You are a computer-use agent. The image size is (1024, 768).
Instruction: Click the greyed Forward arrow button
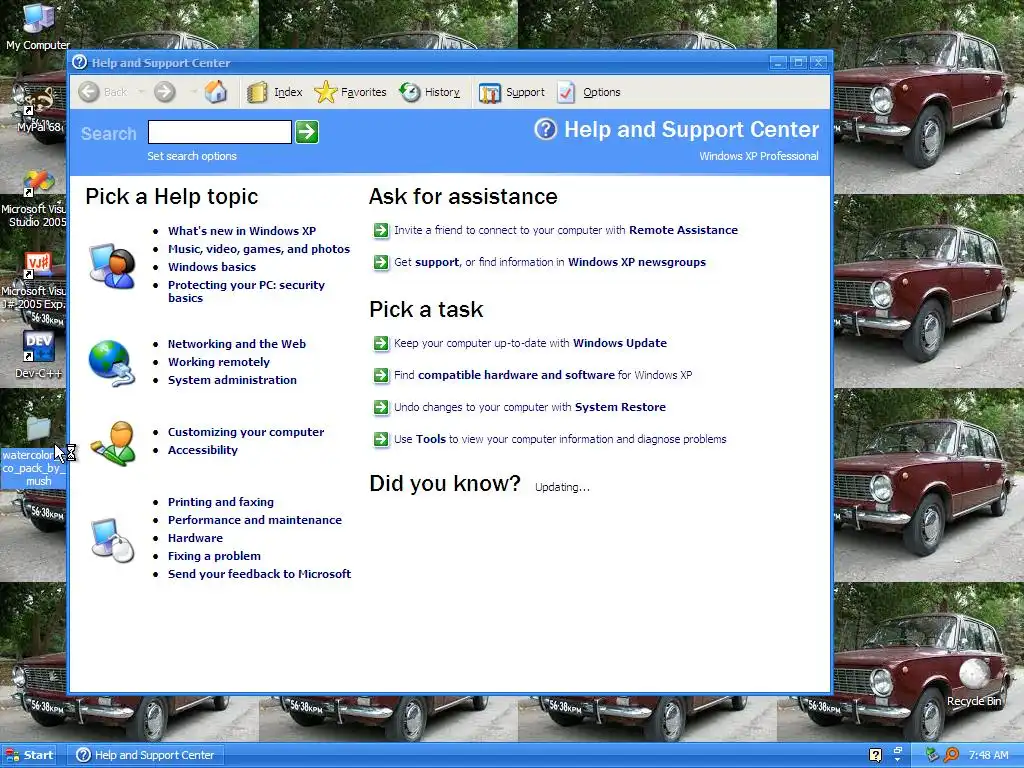pyautogui.click(x=165, y=92)
